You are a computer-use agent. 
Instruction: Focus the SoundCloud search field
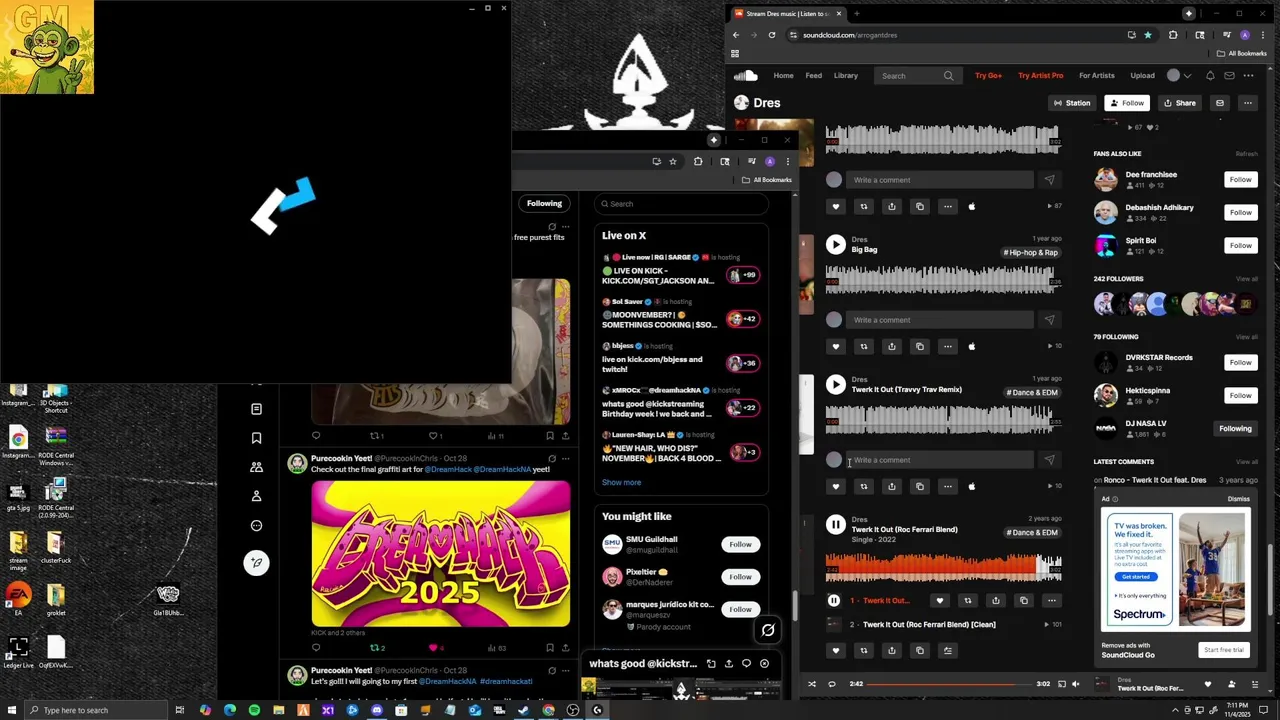click(916, 75)
